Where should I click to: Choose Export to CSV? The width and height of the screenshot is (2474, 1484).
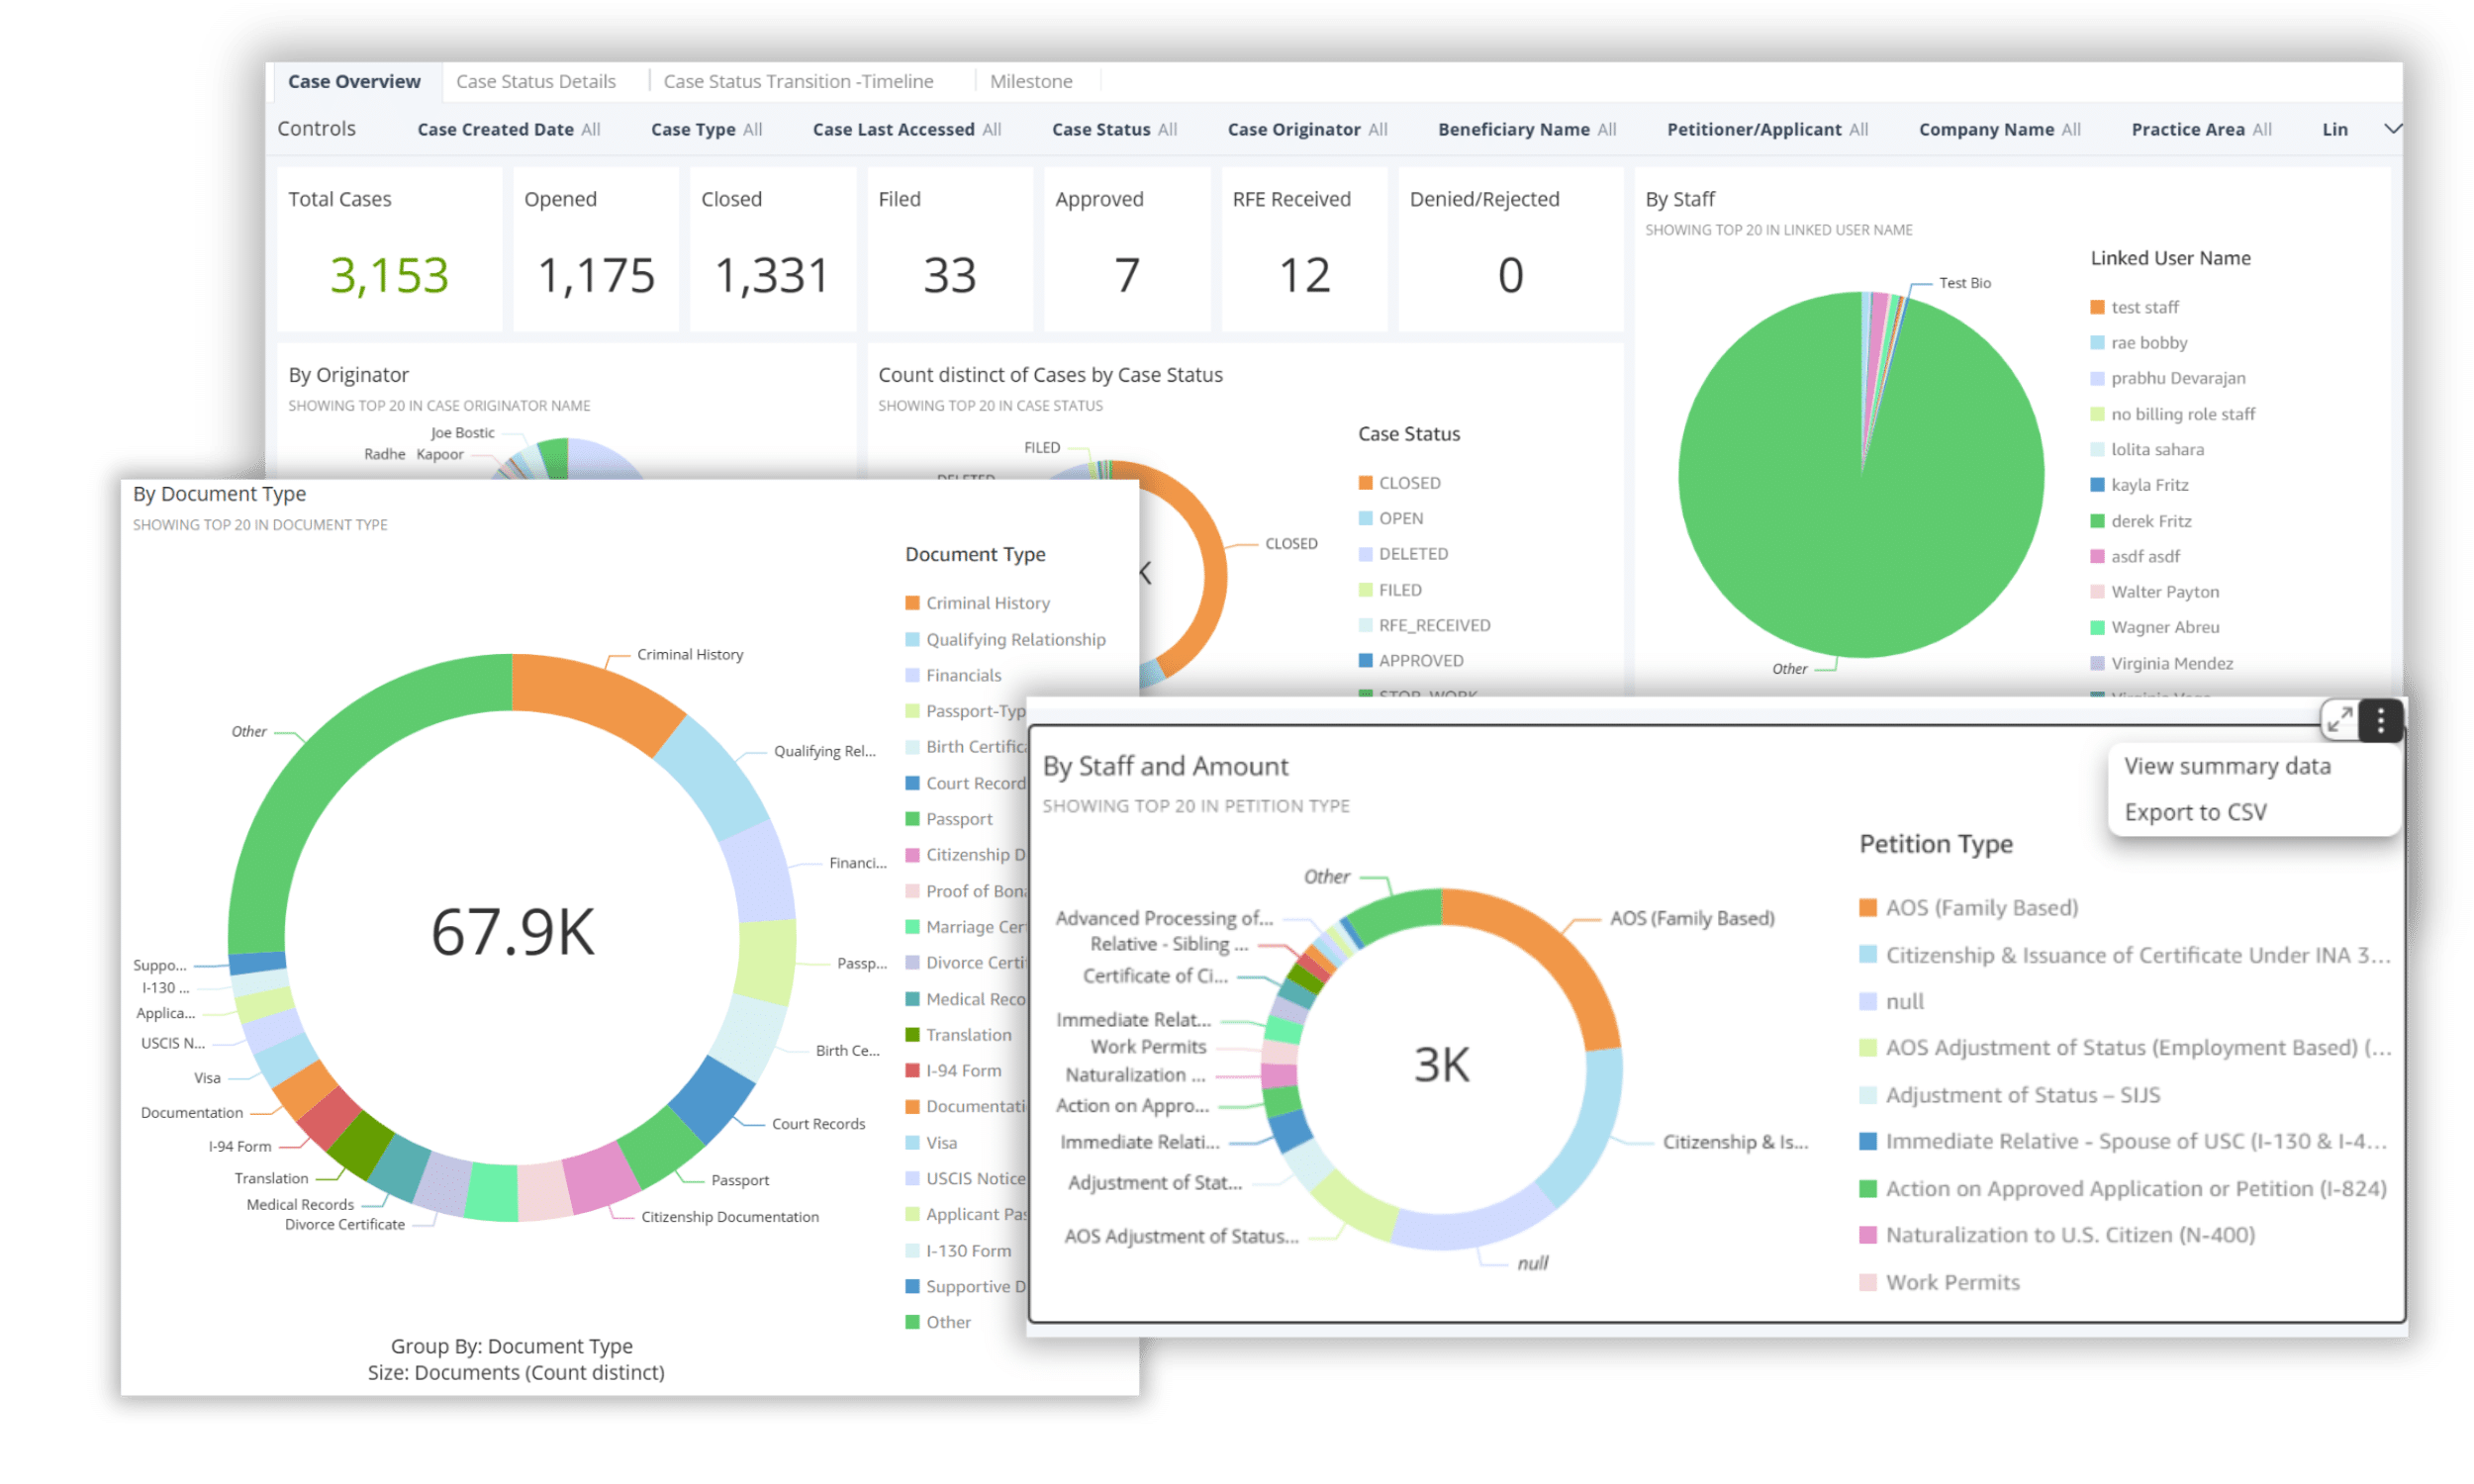pyautogui.click(x=2195, y=812)
